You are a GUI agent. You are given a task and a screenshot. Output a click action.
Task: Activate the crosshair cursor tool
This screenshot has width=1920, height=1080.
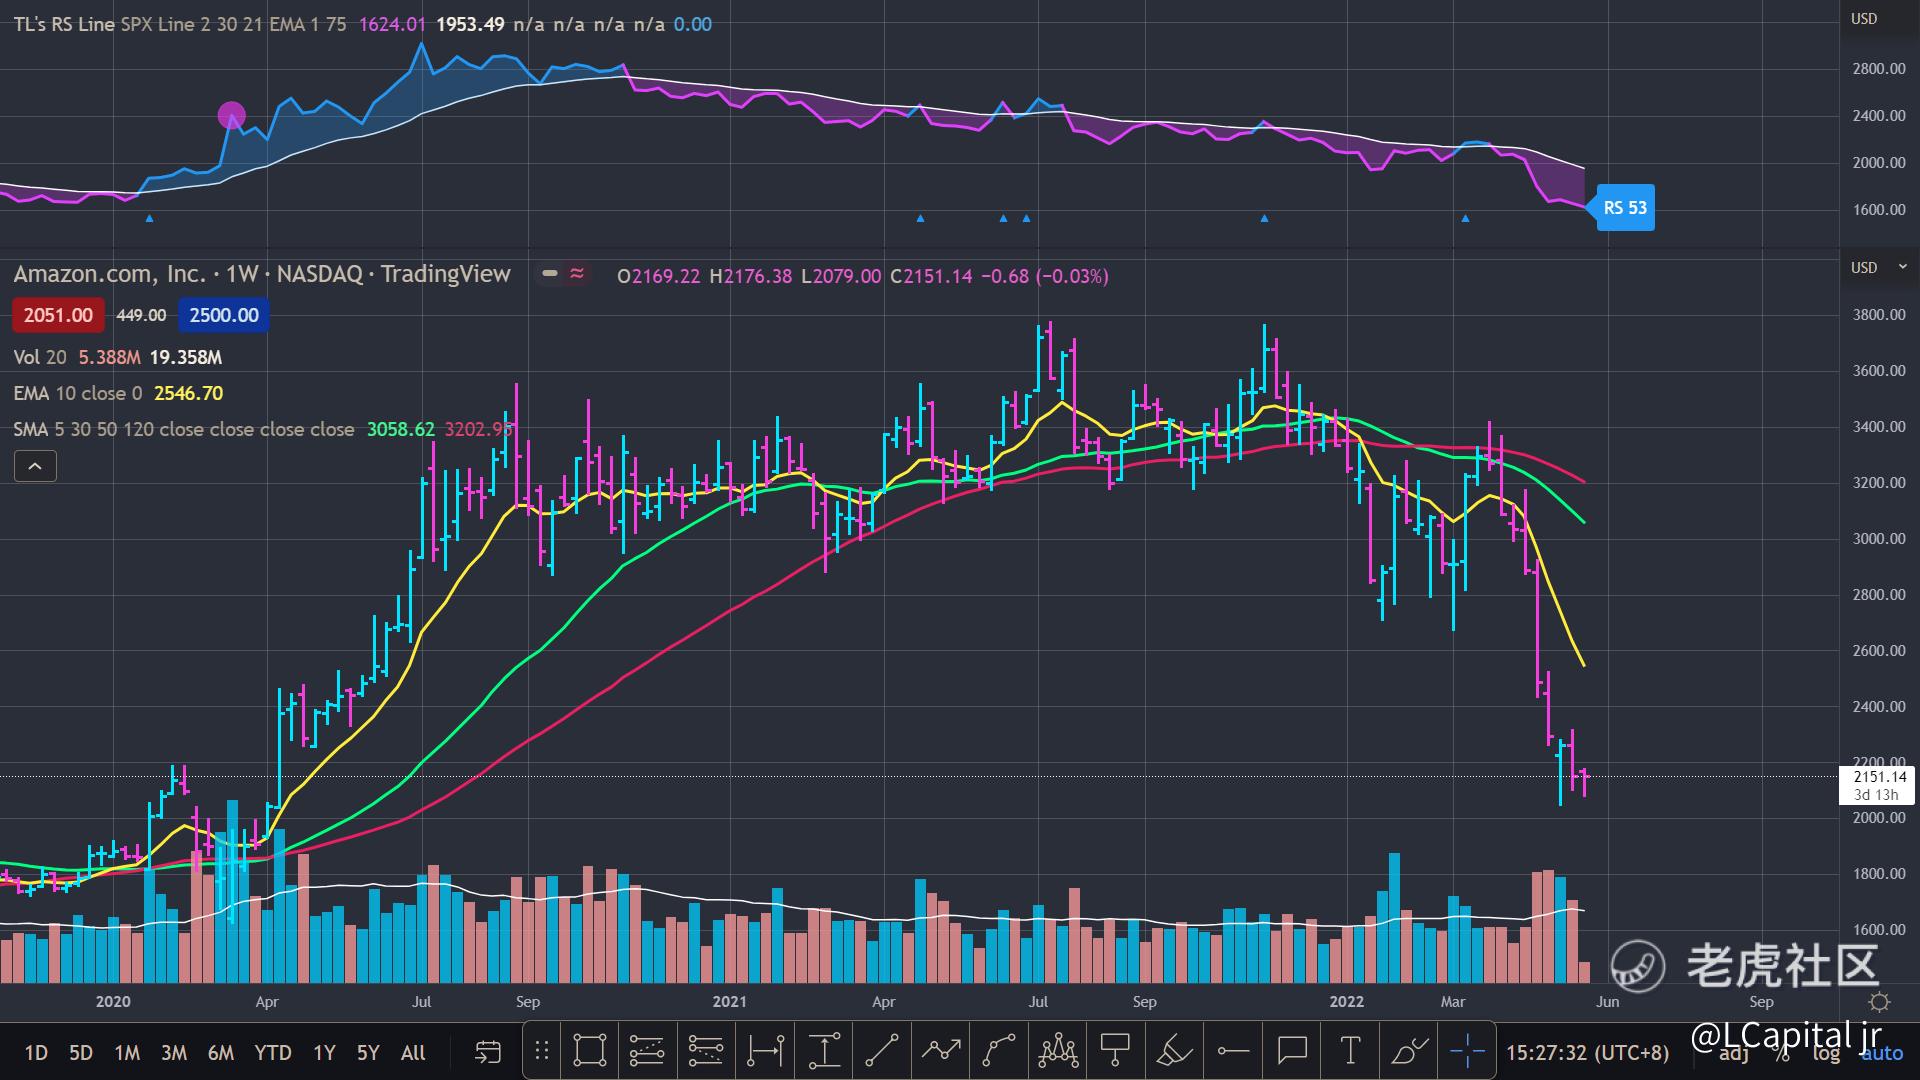pos(1466,1051)
